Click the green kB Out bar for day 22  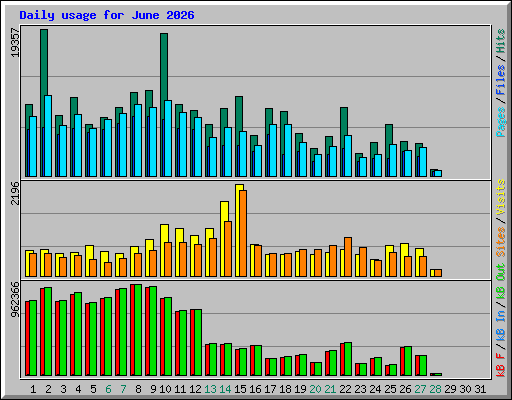pos(348,359)
